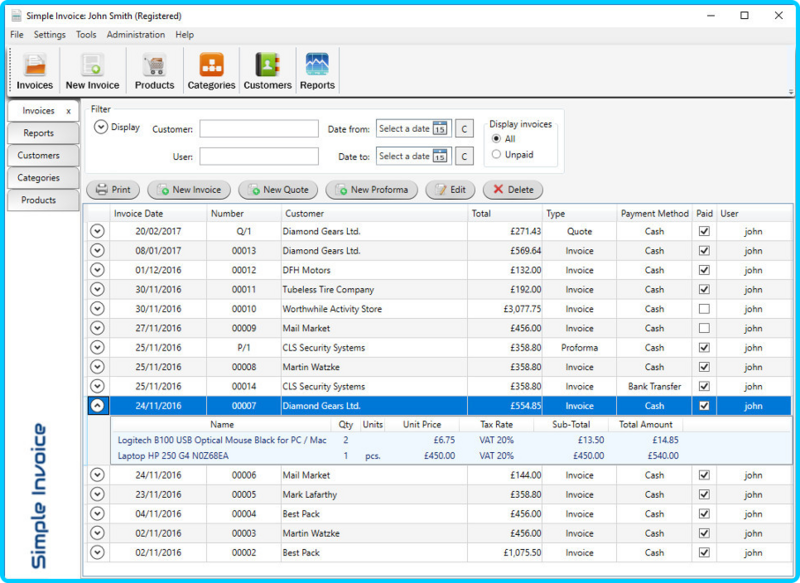
Task: Click the Print button
Action: coord(113,190)
